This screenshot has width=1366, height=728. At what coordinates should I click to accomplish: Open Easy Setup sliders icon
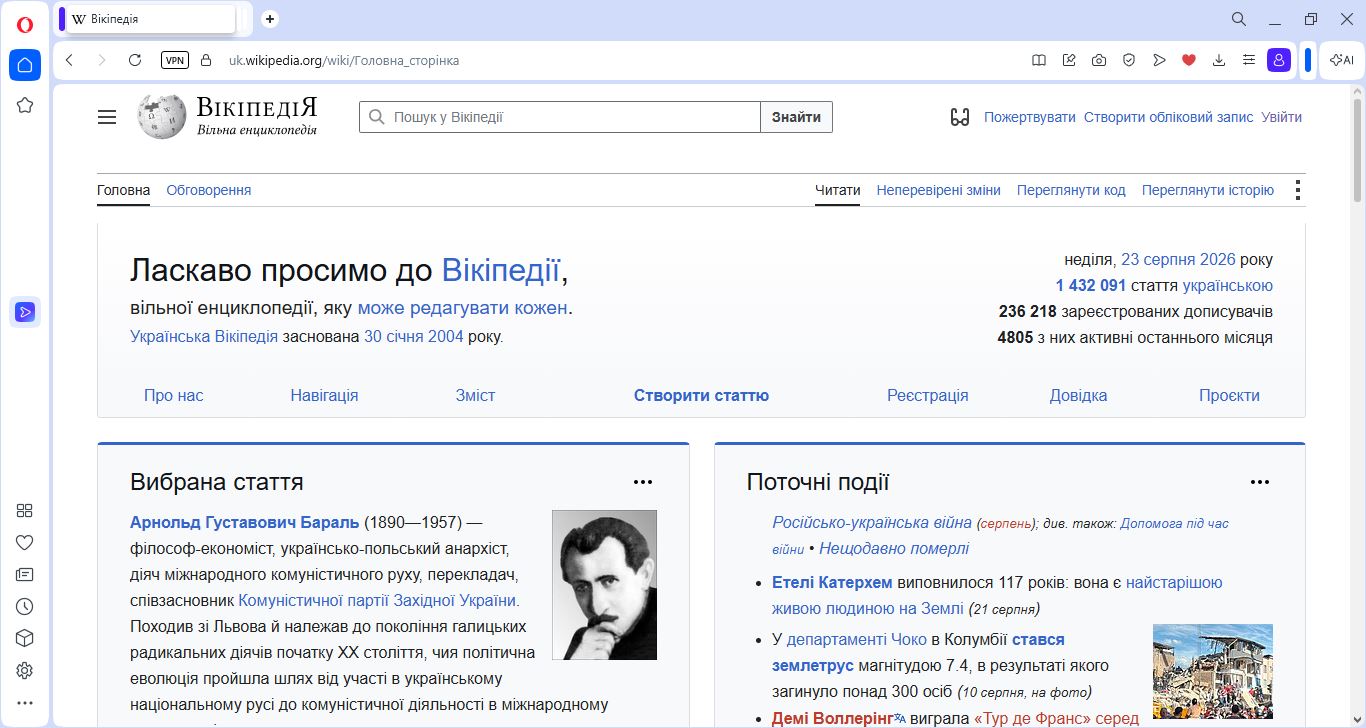click(x=1249, y=60)
